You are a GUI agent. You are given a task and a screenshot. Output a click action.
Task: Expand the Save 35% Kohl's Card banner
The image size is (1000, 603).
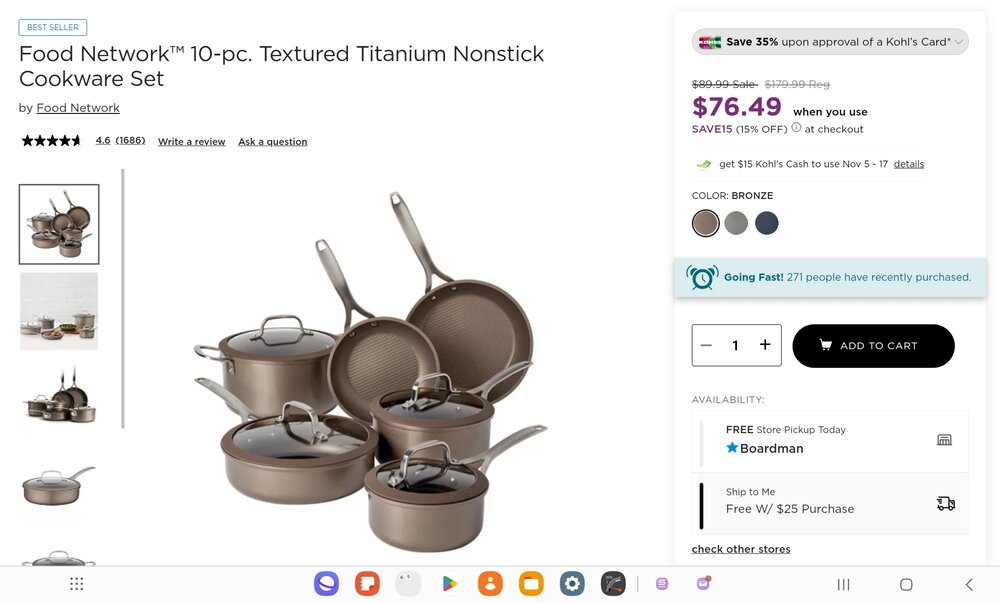830,42
